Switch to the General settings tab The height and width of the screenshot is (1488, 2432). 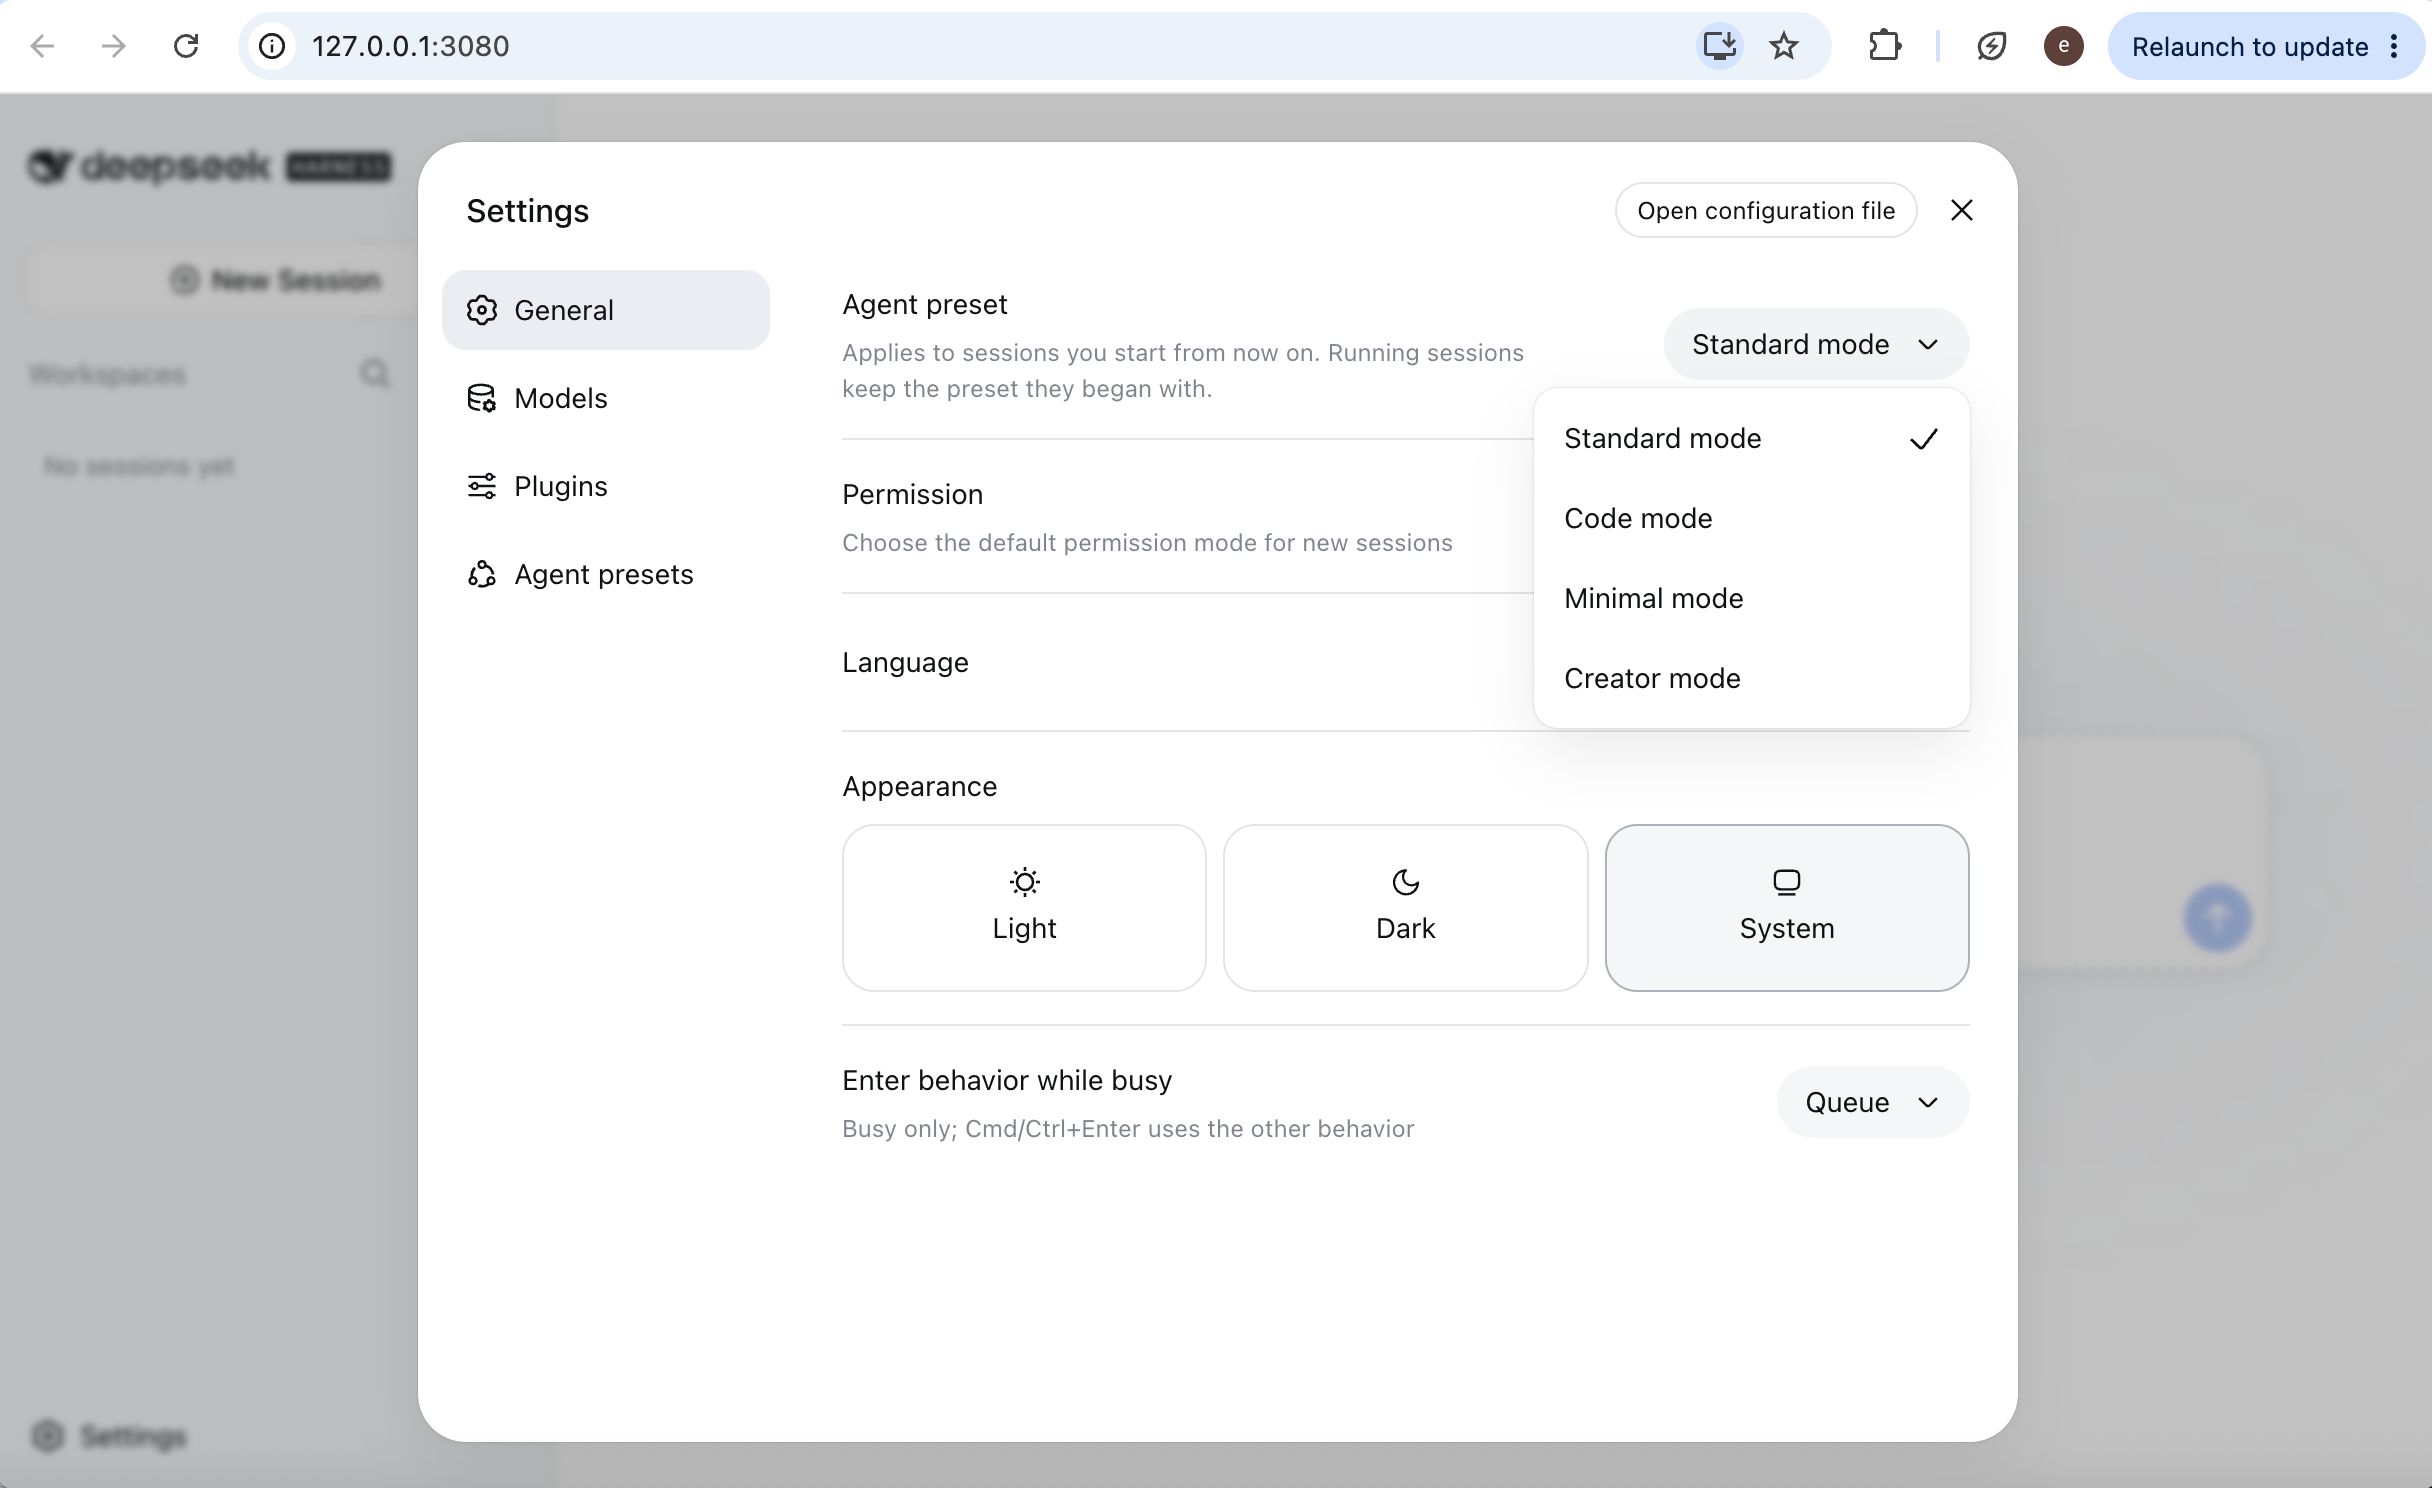(x=605, y=310)
